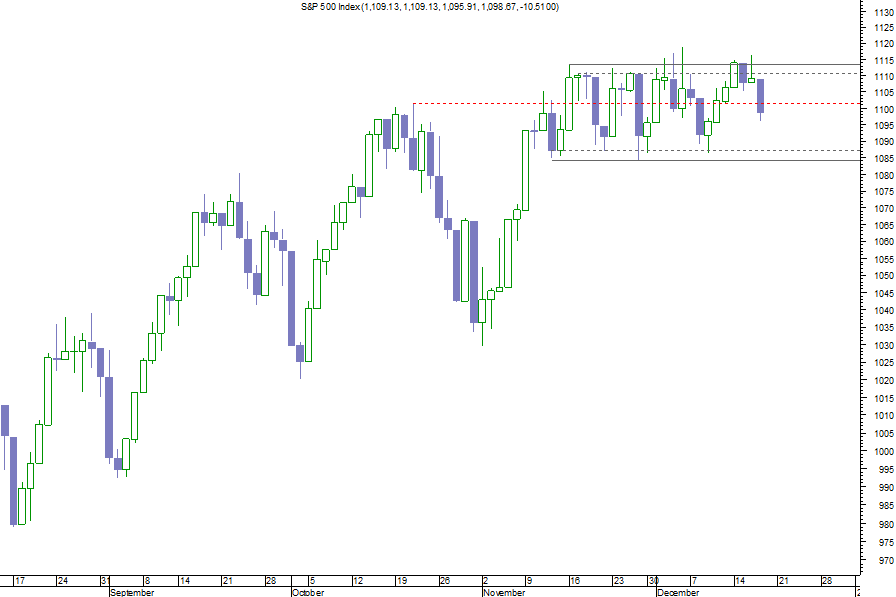
Task: Click the 970 price axis label
Action: click(886, 560)
